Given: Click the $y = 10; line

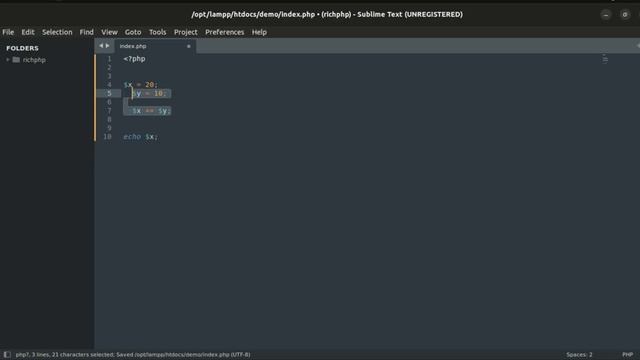Looking at the screenshot, I should [x=149, y=93].
